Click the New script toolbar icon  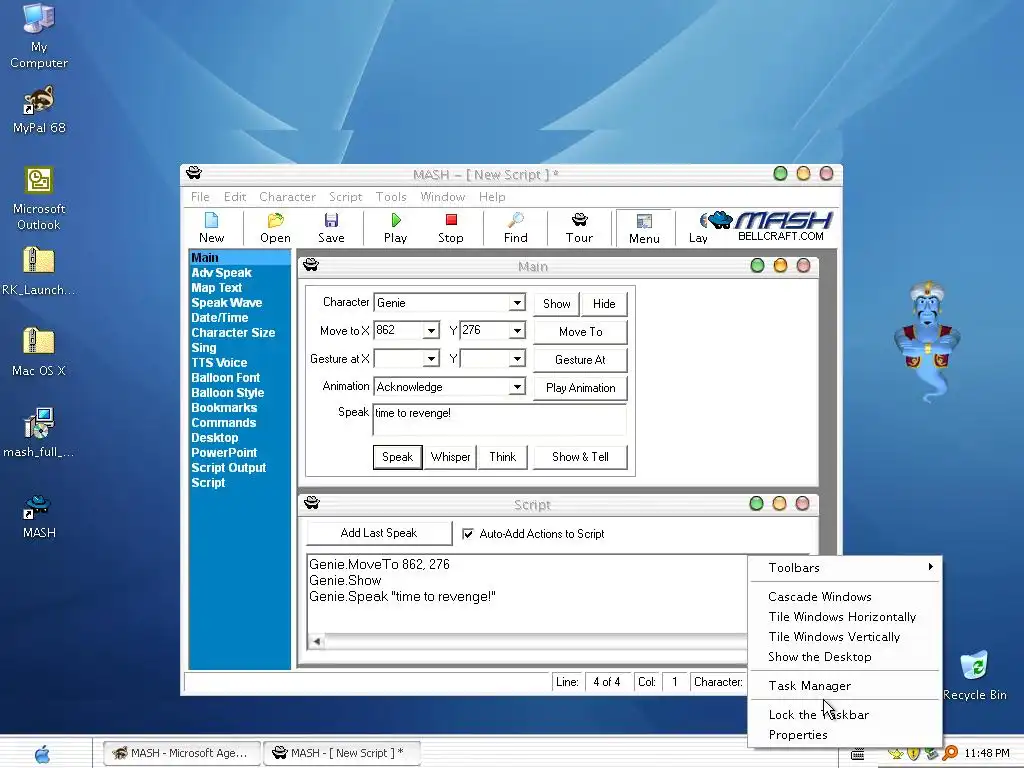pyautogui.click(x=212, y=228)
